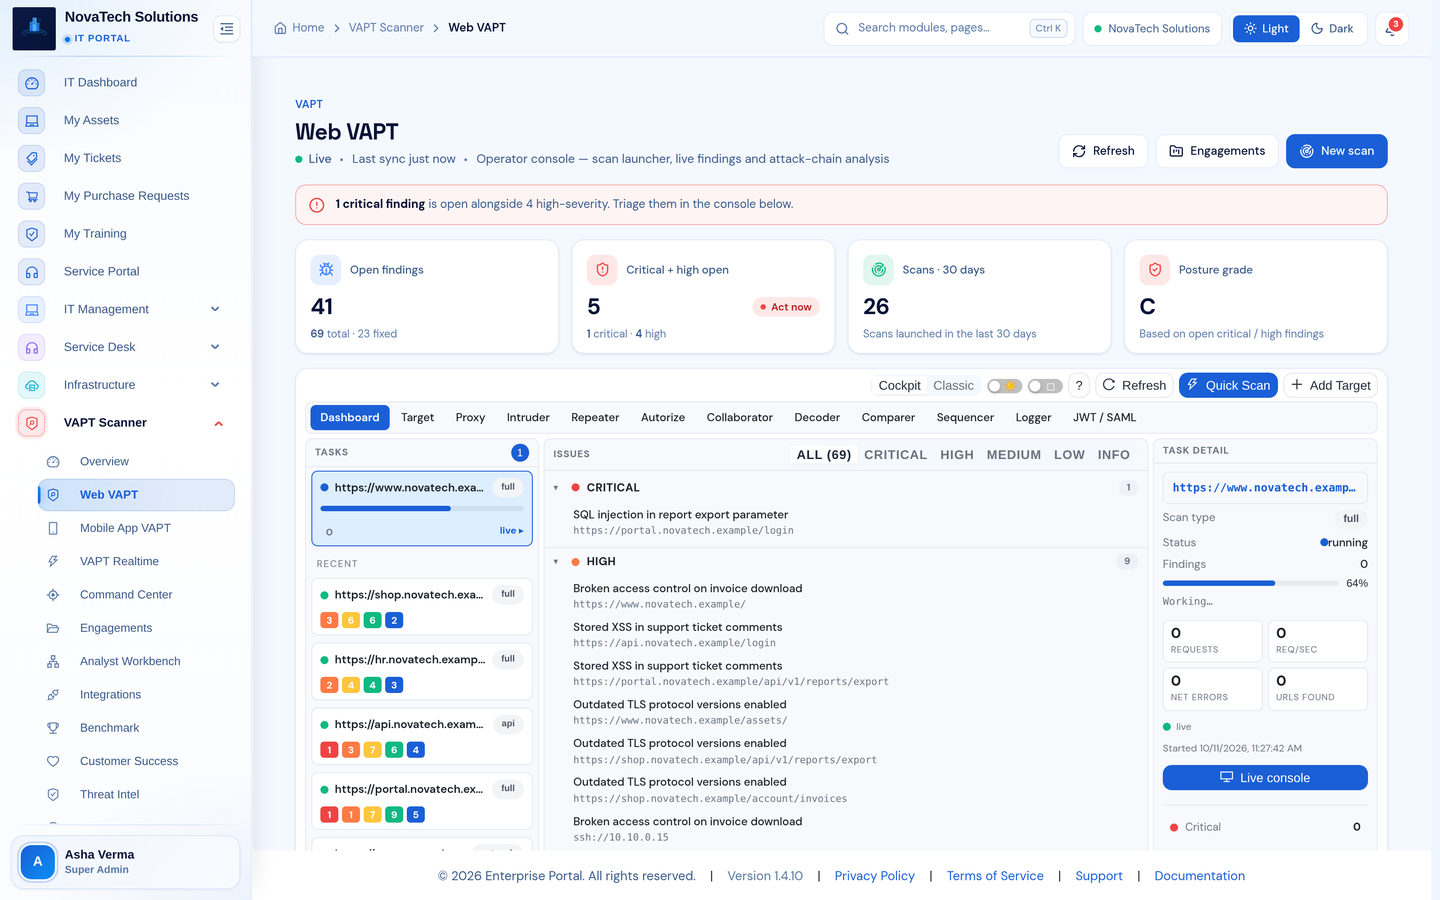Viewport: 1440px width, 900px height.
Task: Filter issues by MEDIUM severity
Action: tap(1014, 454)
